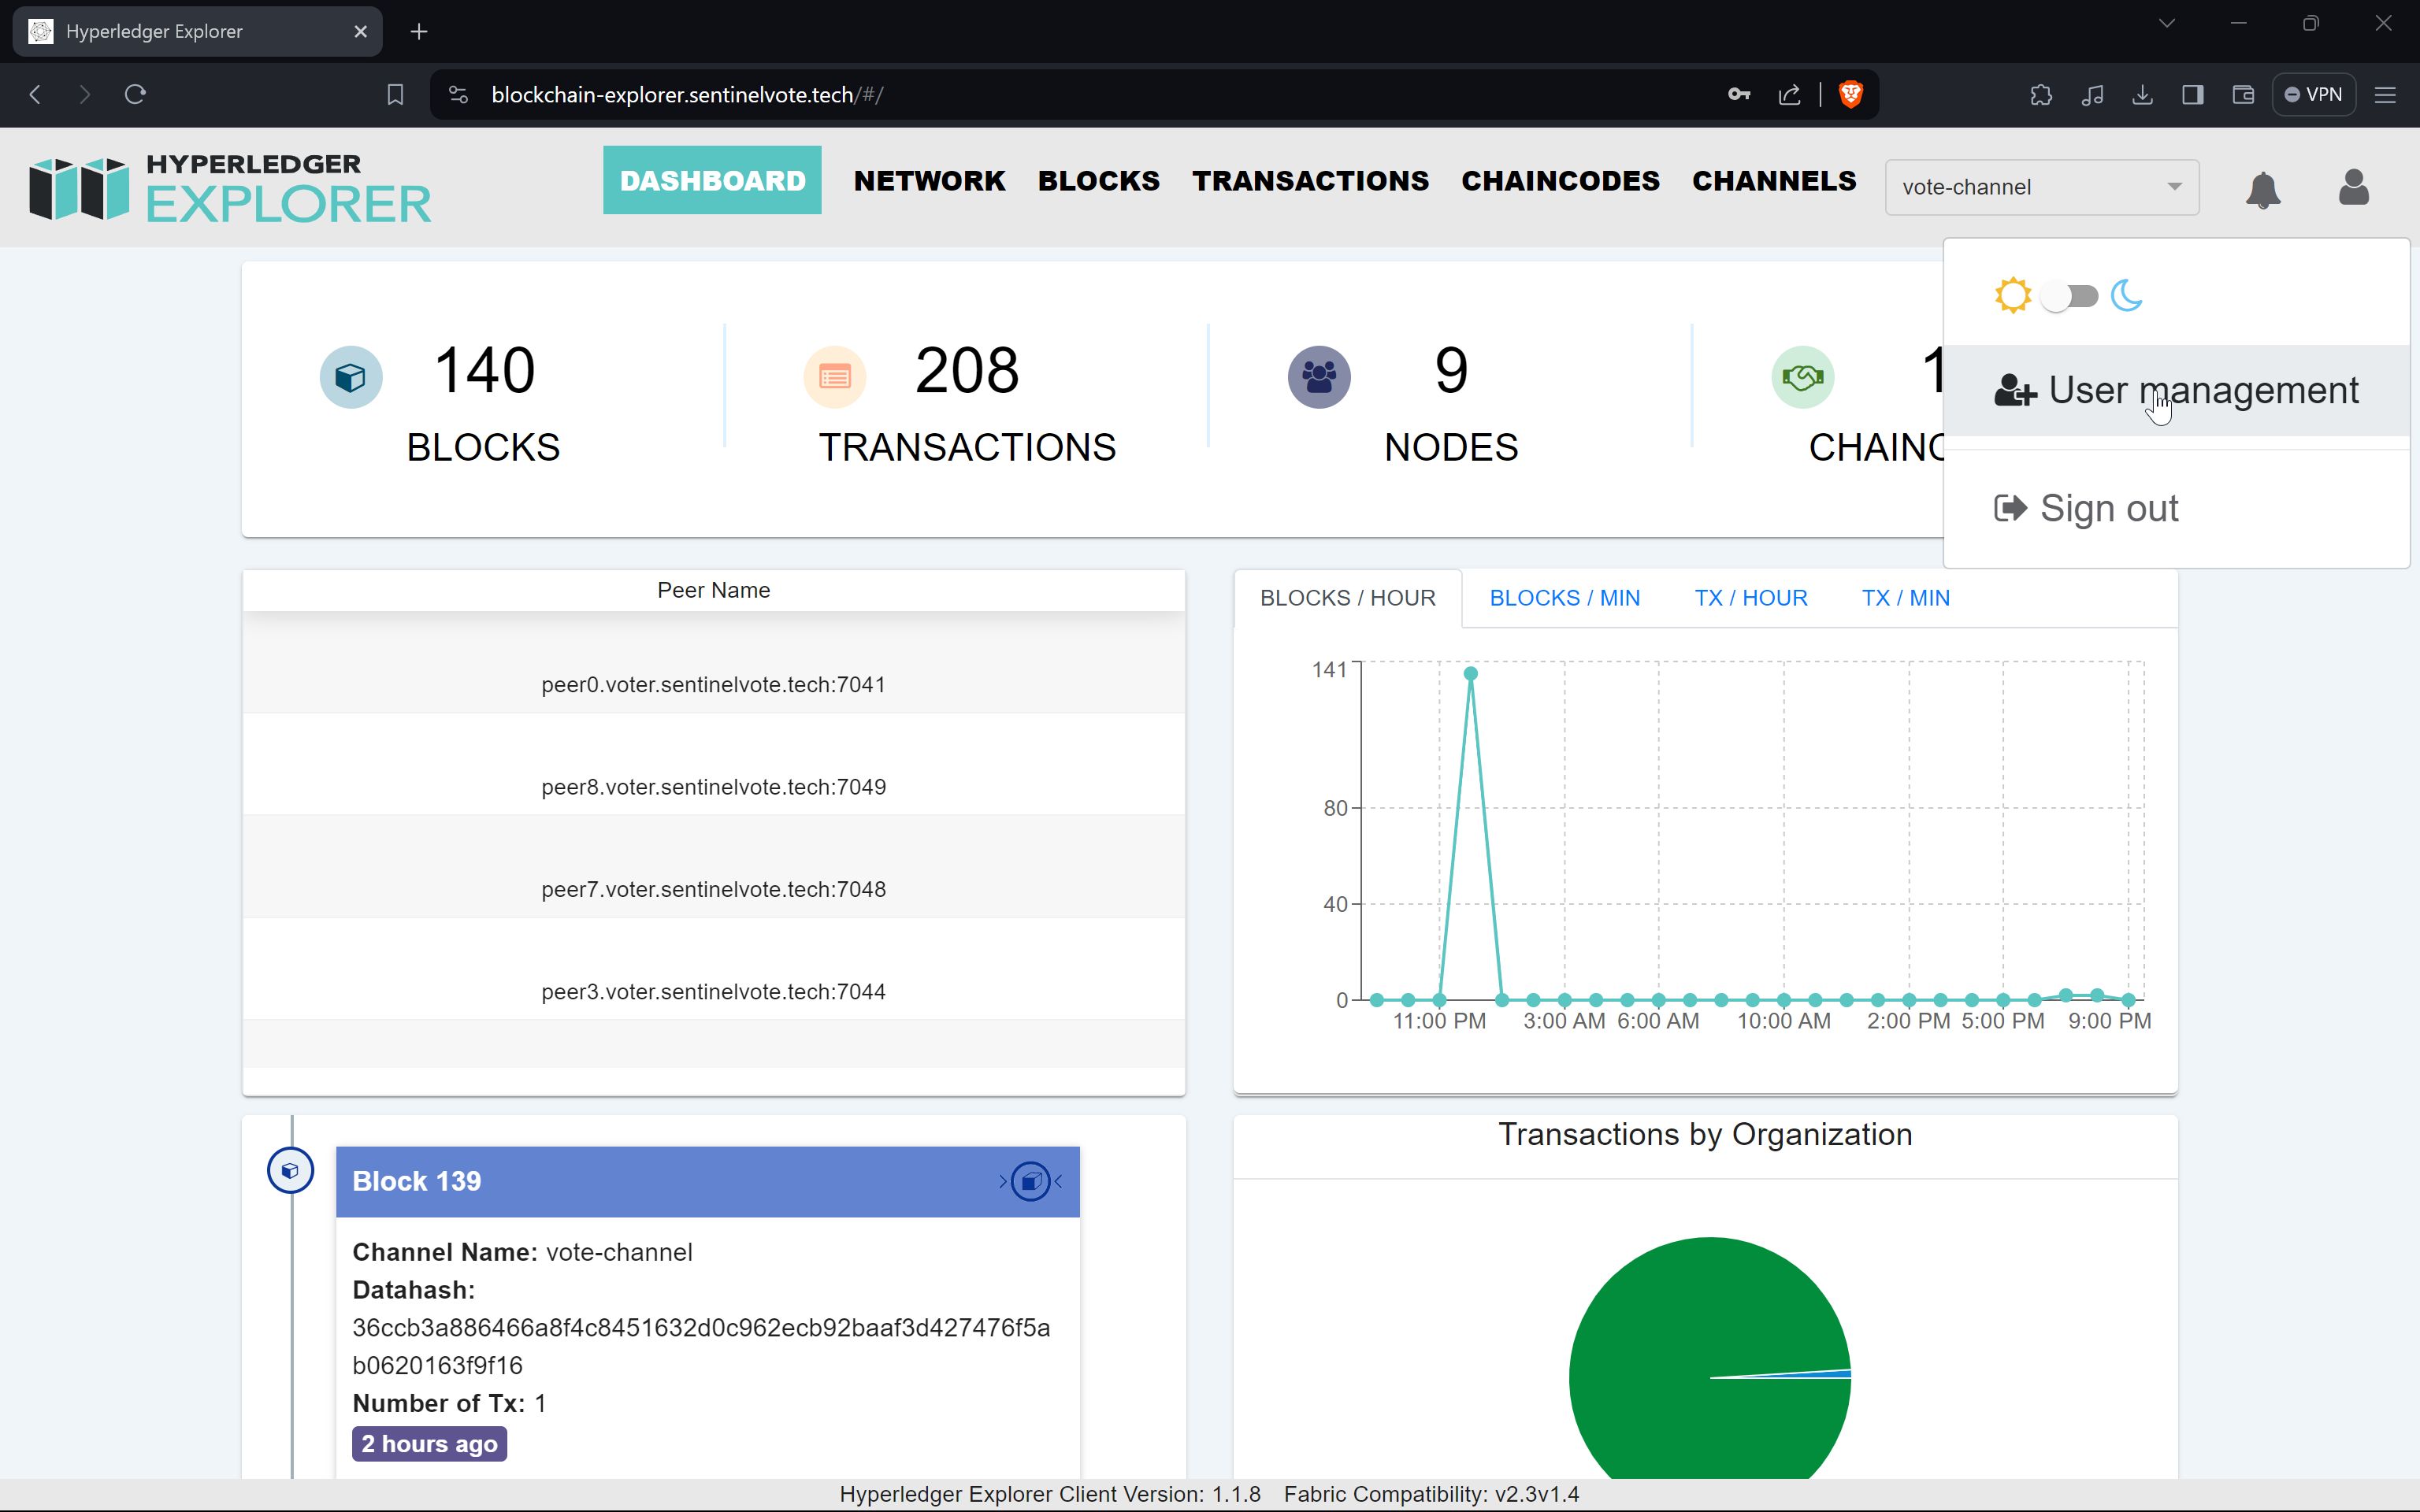Go to BLOCKS page
Image resolution: width=2420 pixels, height=1512 pixels.
(1098, 181)
